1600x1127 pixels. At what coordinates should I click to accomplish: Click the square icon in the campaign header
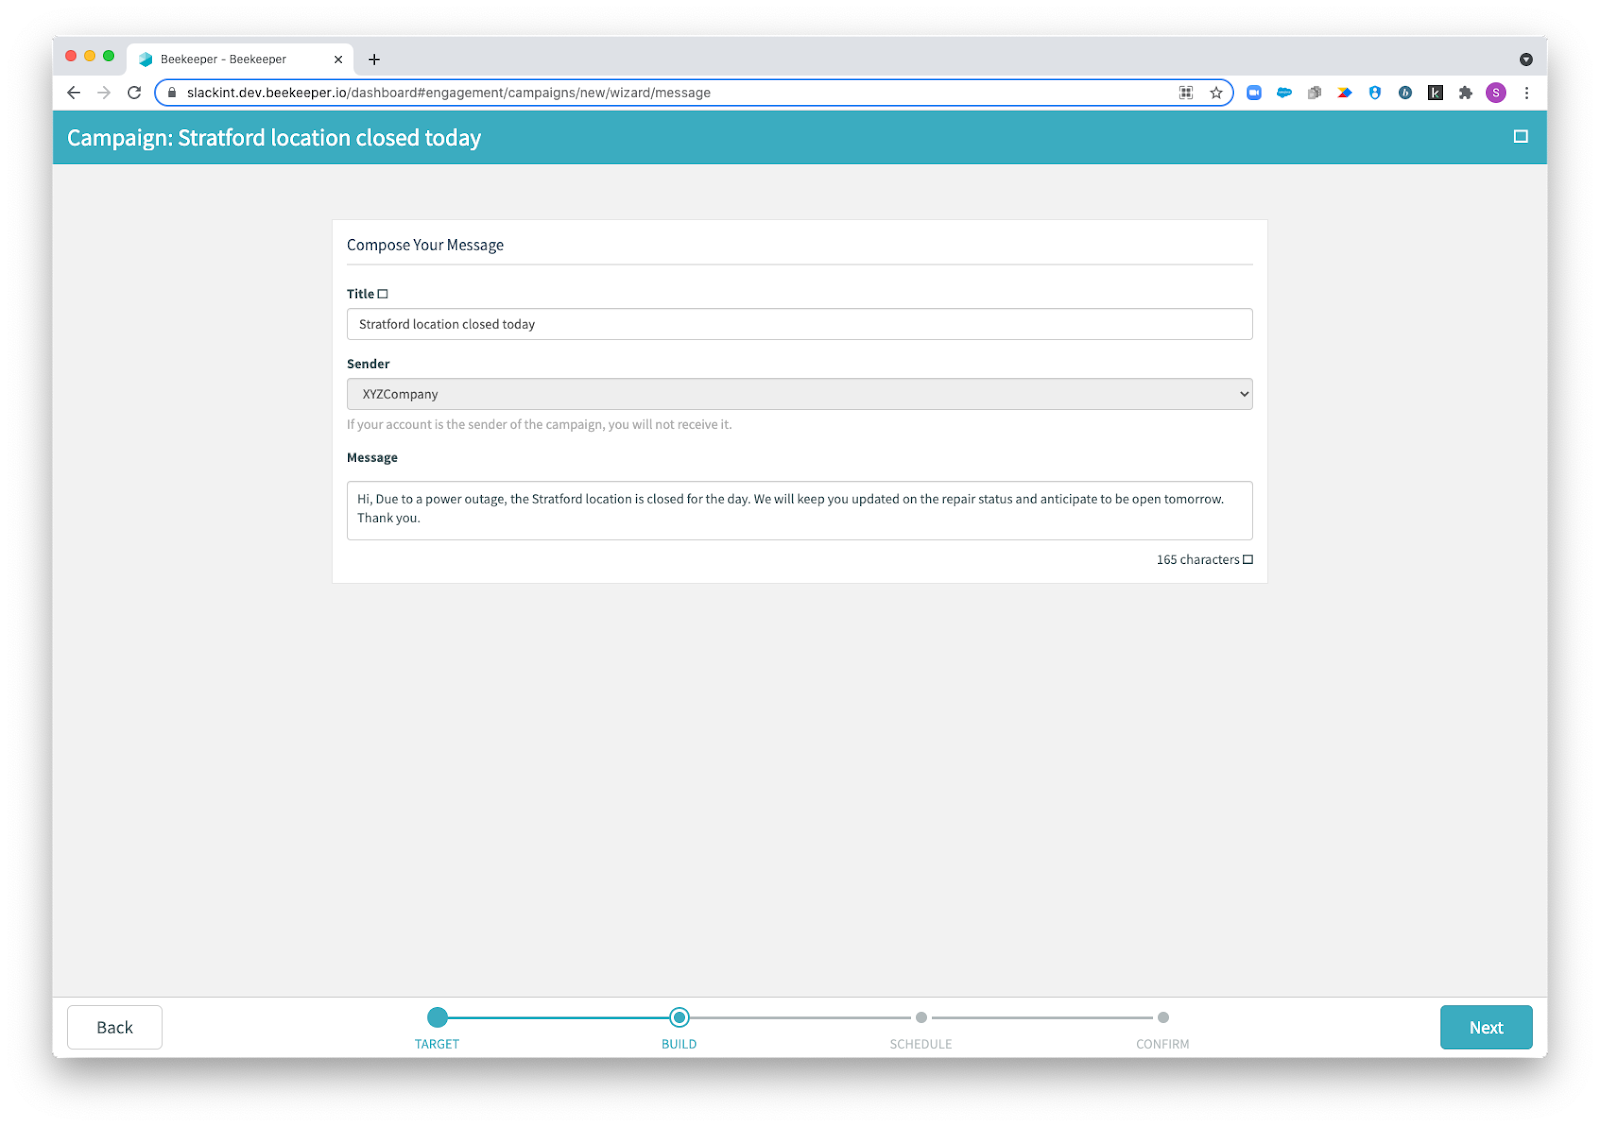coord(1520,137)
